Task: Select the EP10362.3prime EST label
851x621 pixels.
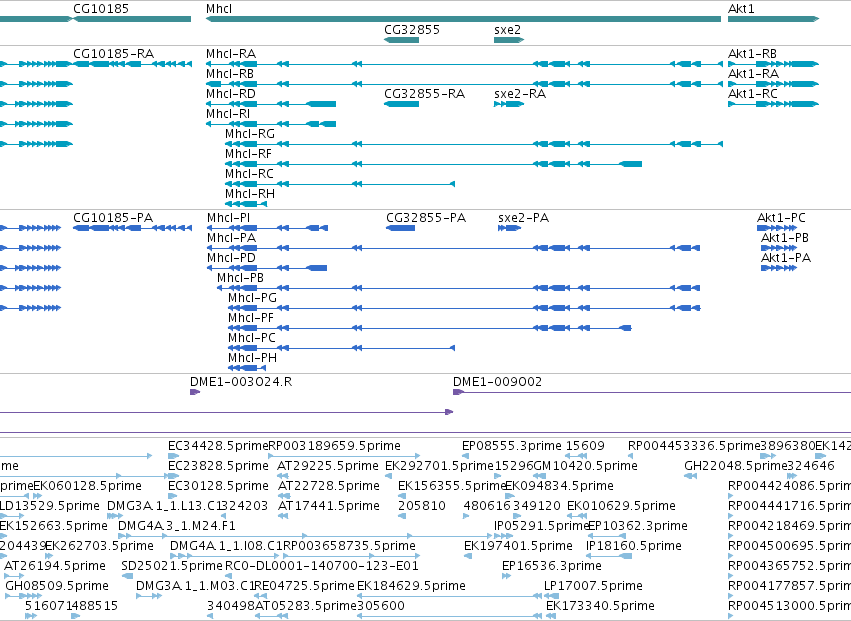Action: point(638,526)
